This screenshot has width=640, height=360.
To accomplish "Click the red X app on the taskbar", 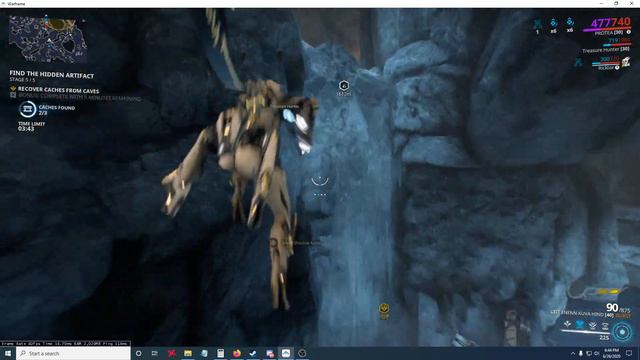I will (x=171, y=353).
